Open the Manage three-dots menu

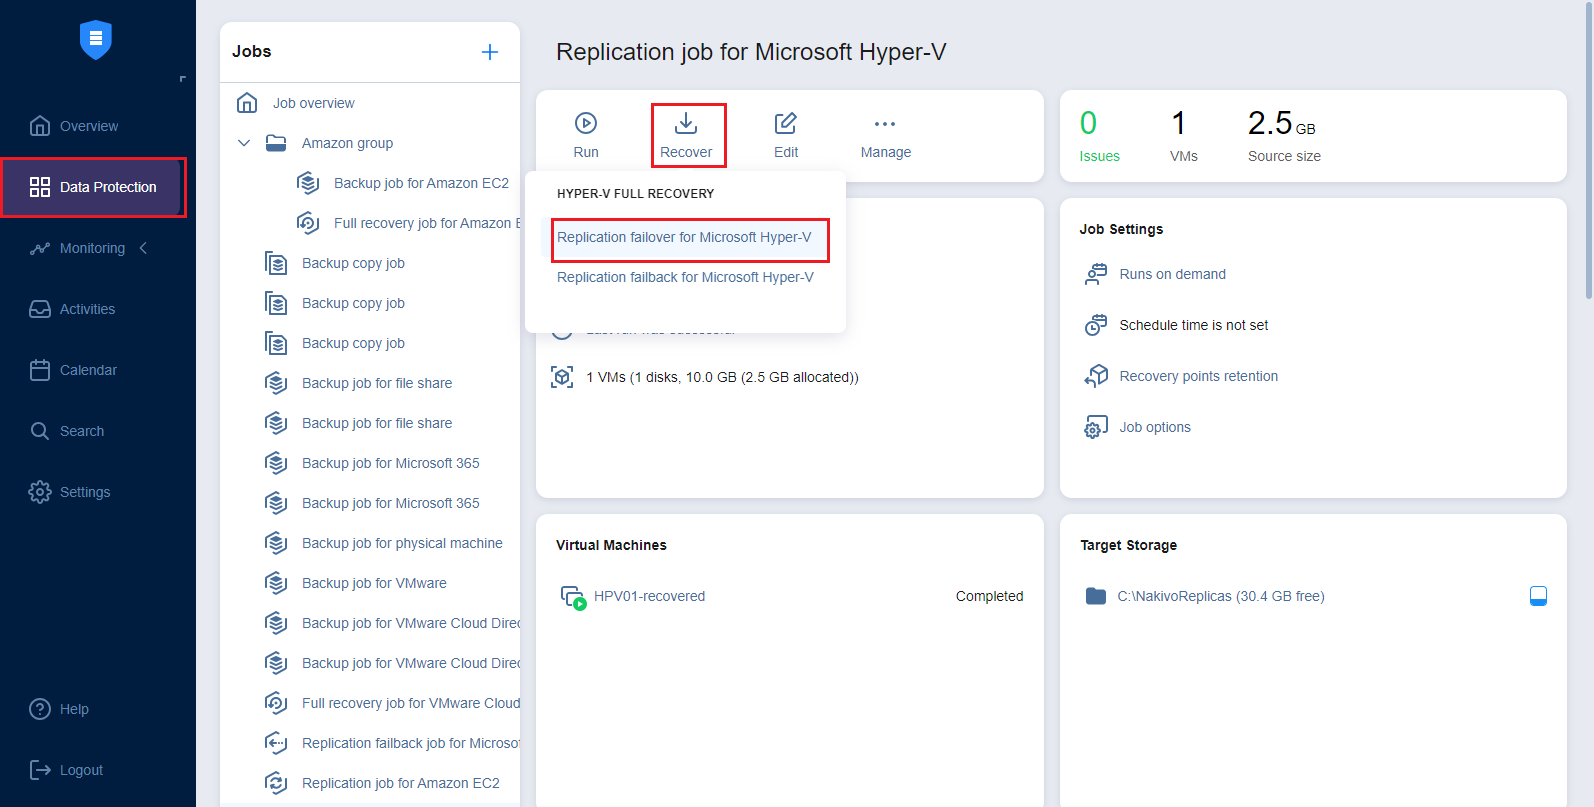click(x=885, y=124)
